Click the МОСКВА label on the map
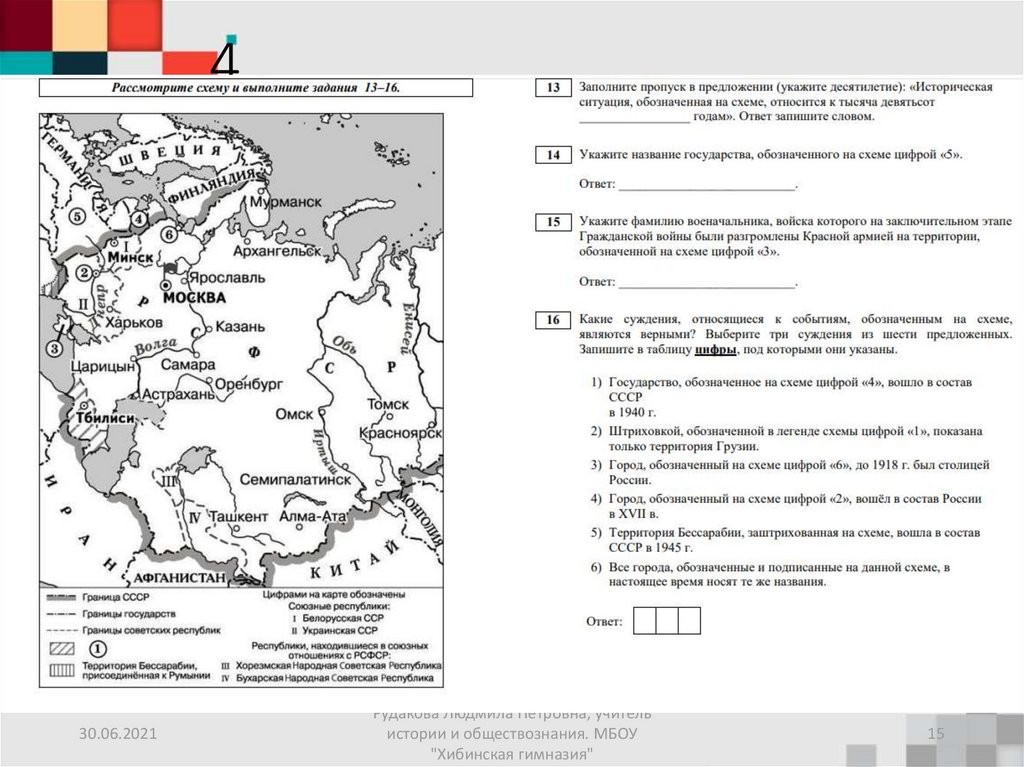The image size is (1024, 767). pyautogui.click(x=194, y=298)
